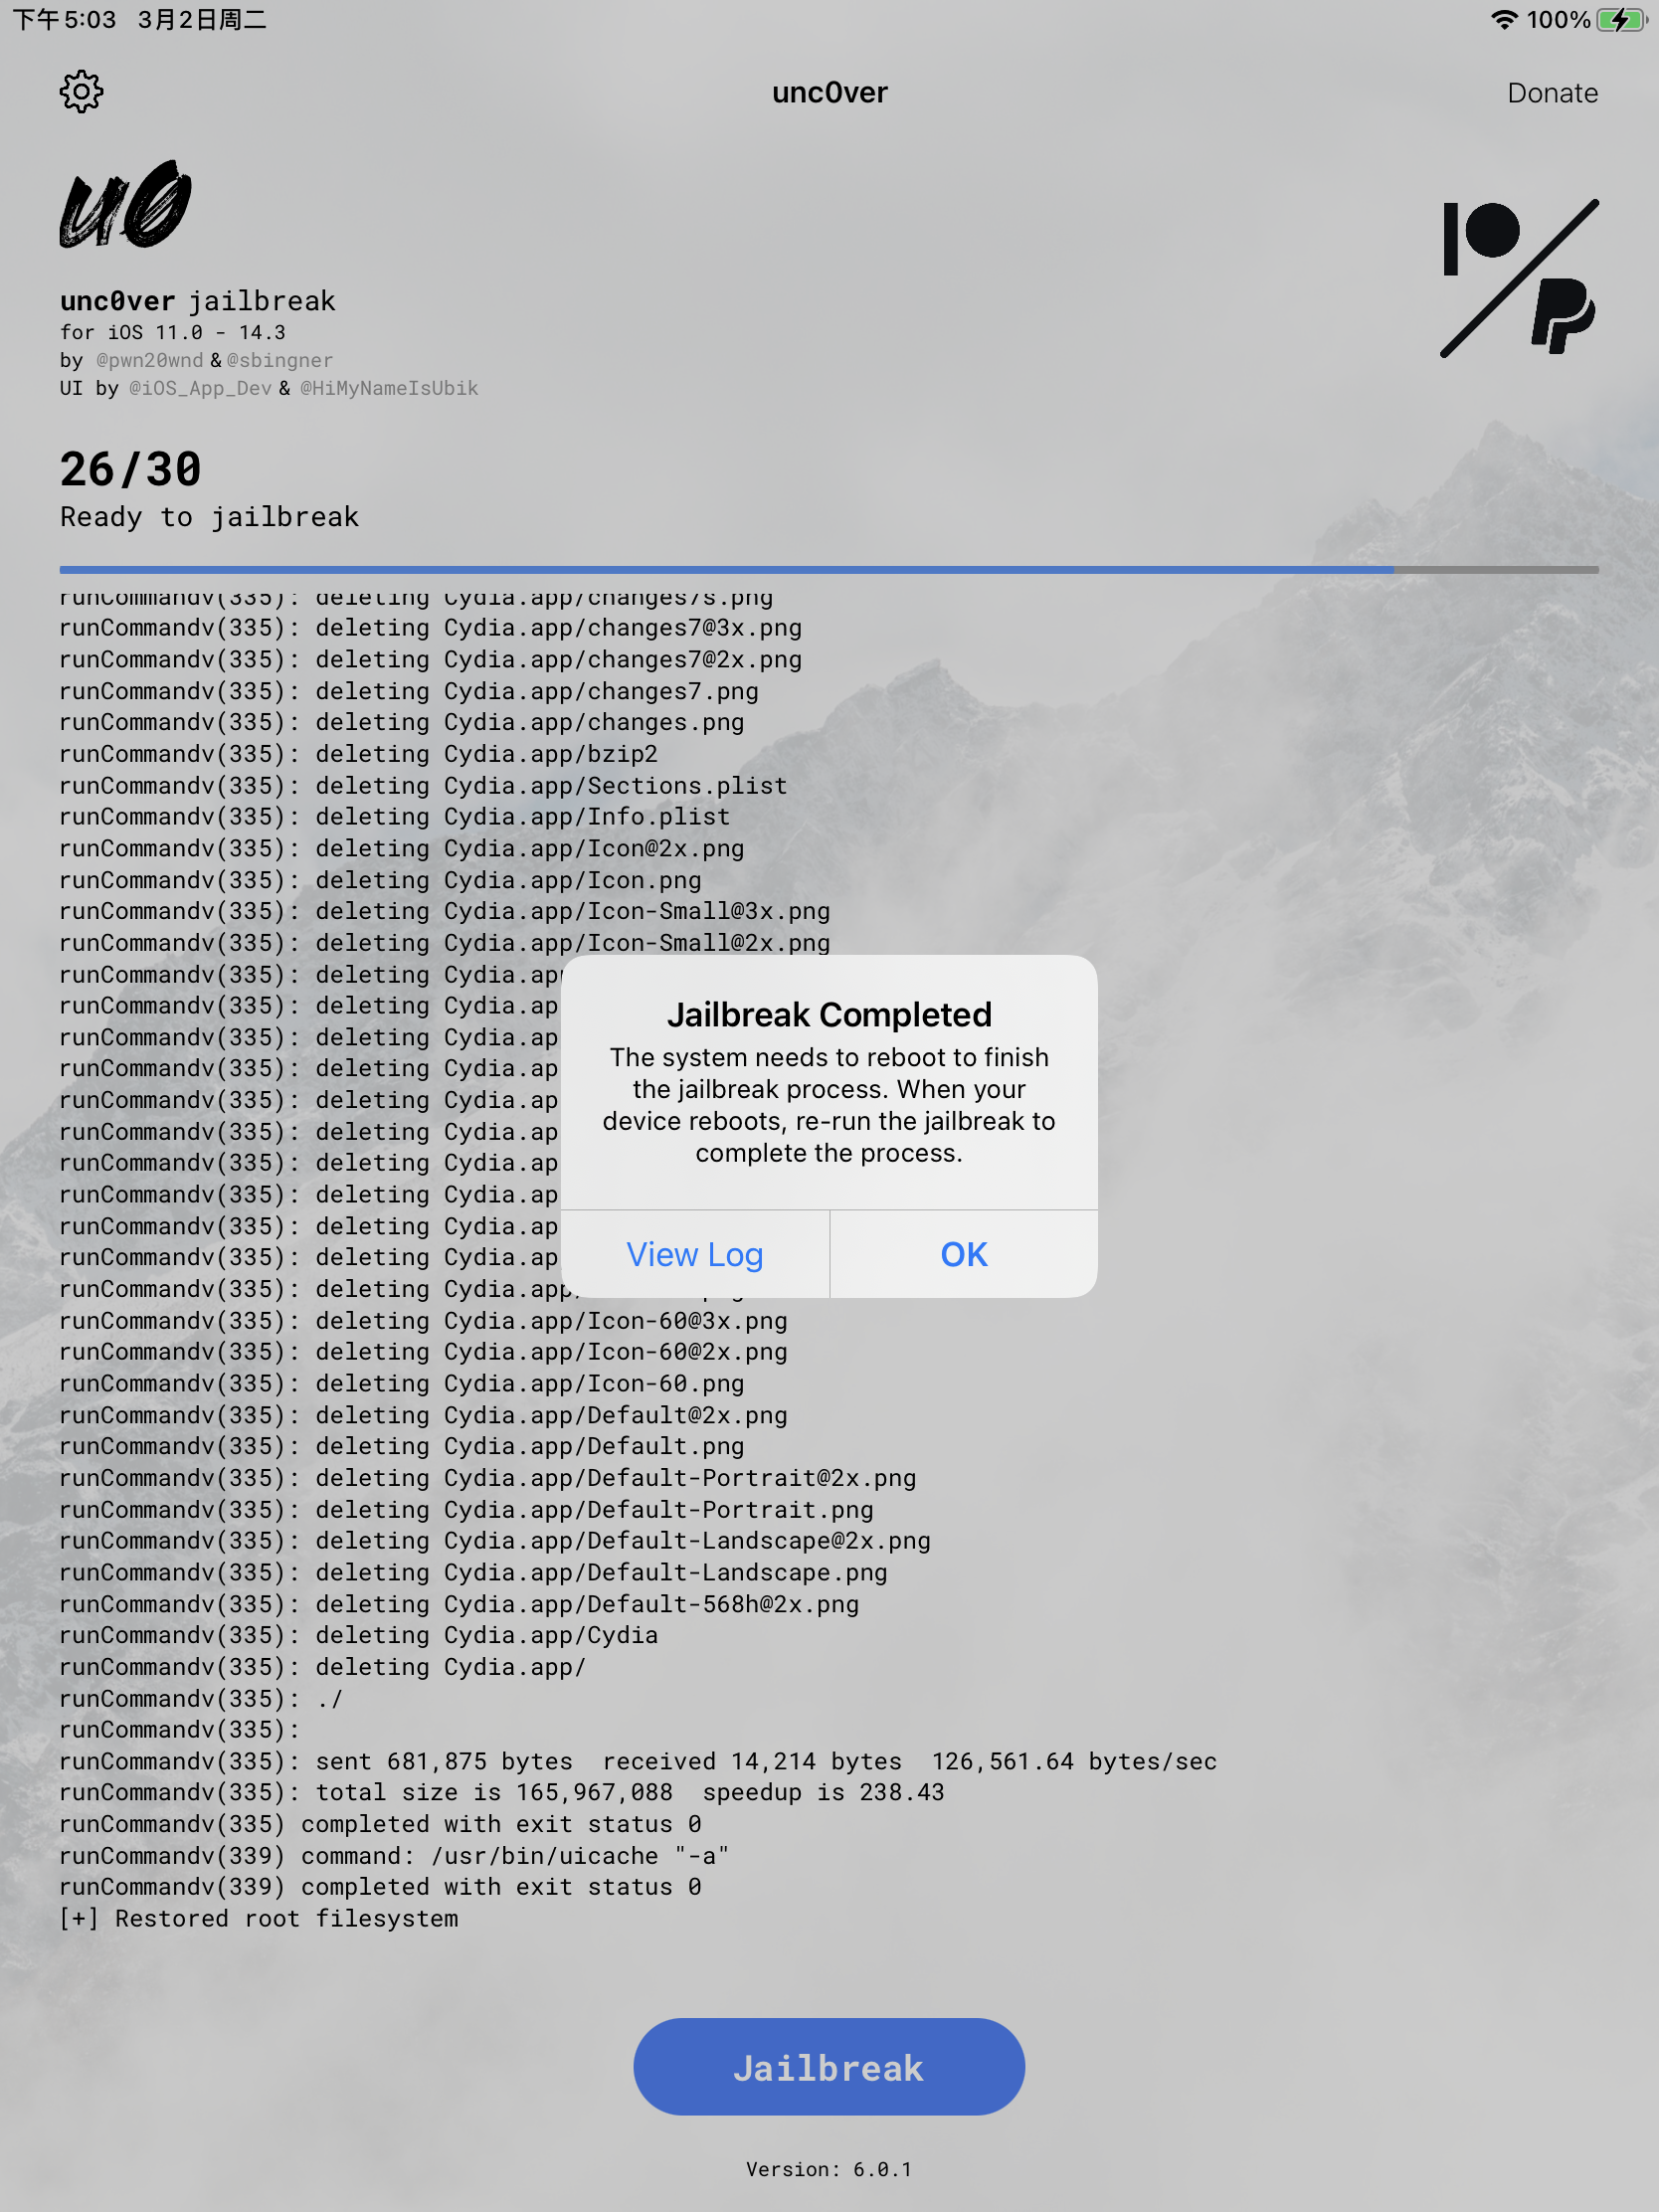The width and height of the screenshot is (1659, 2212).
Task: Select the Version 6.0.1 label
Action: [x=828, y=2169]
